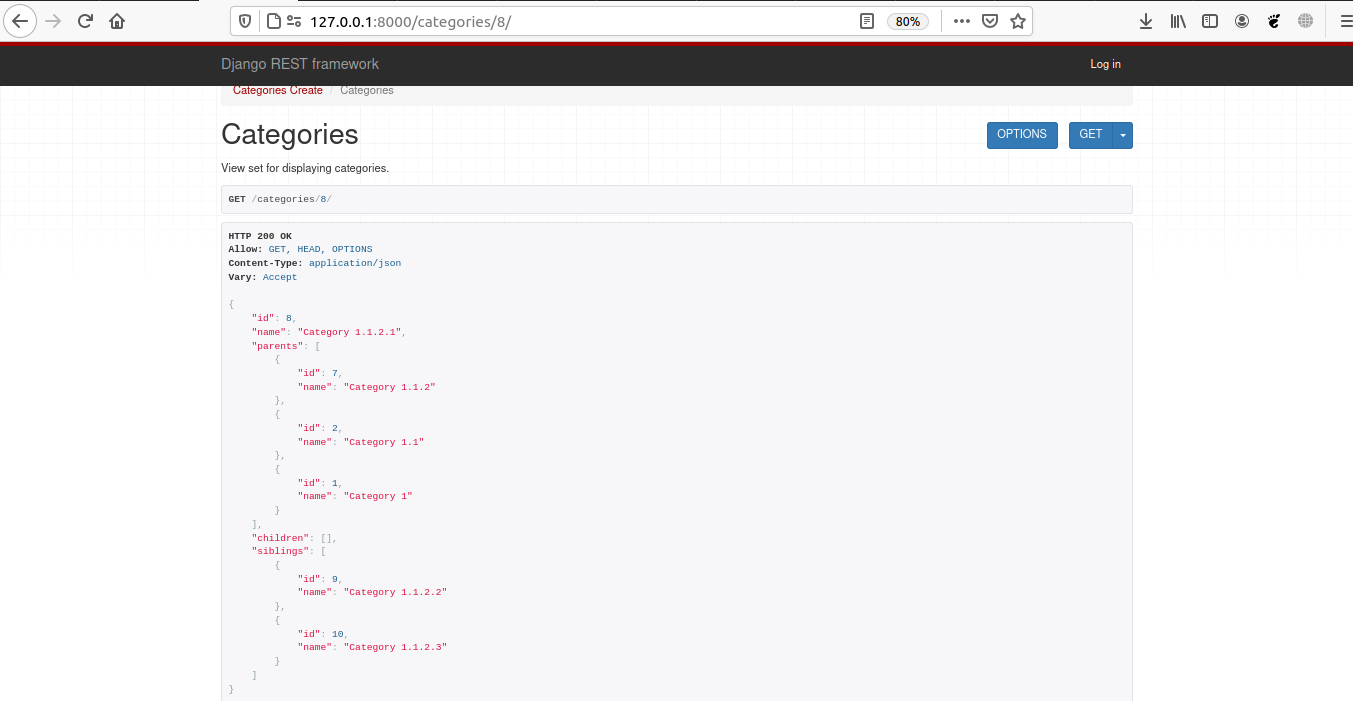This screenshot has width=1353, height=701.
Task: Reset the 80% zoom level badge
Action: pos(908,21)
